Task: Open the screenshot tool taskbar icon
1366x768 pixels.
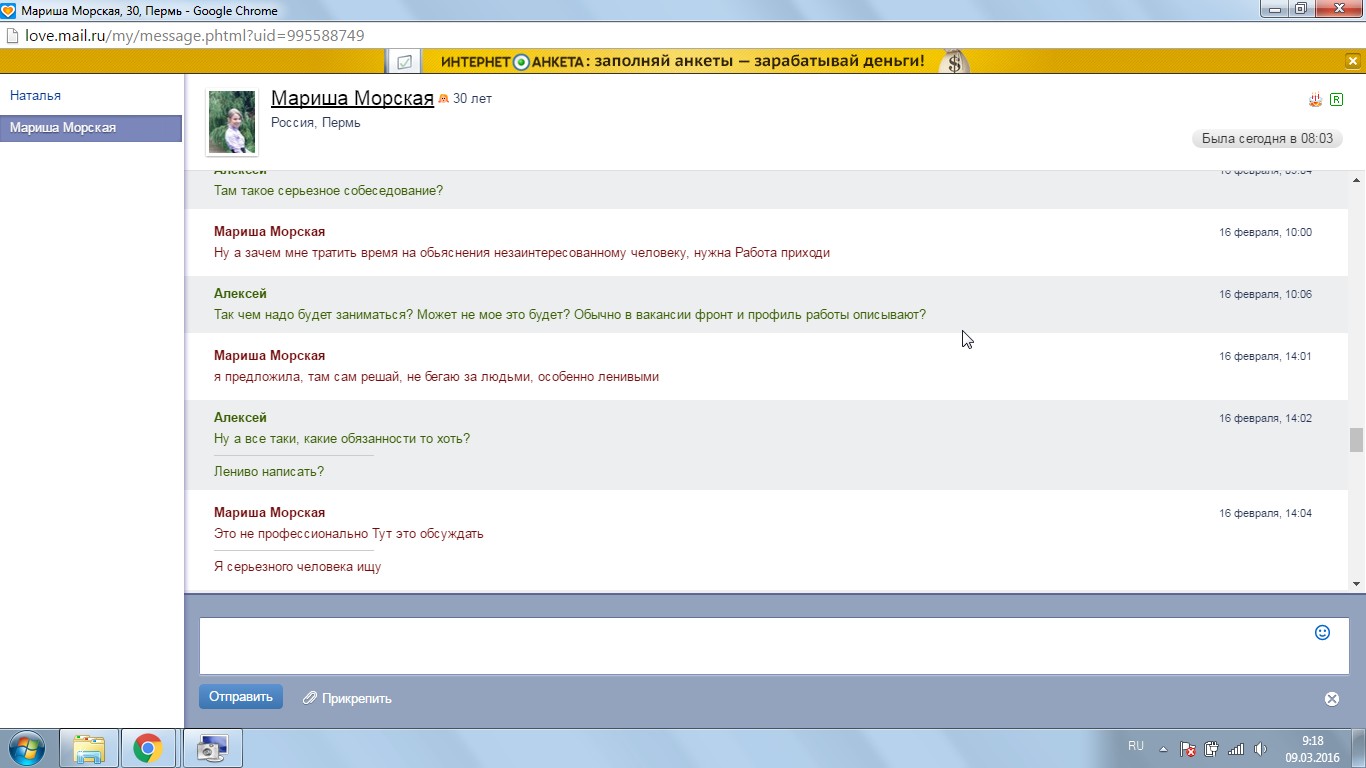Action: tap(212, 748)
